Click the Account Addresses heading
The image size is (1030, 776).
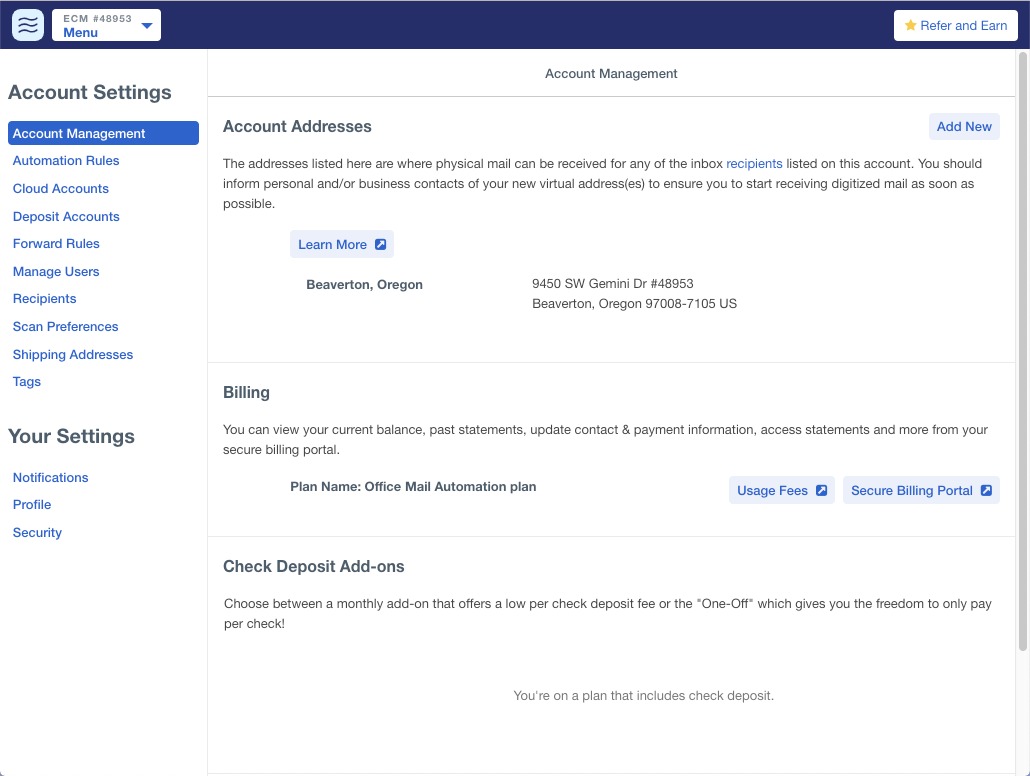click(297, 126)
